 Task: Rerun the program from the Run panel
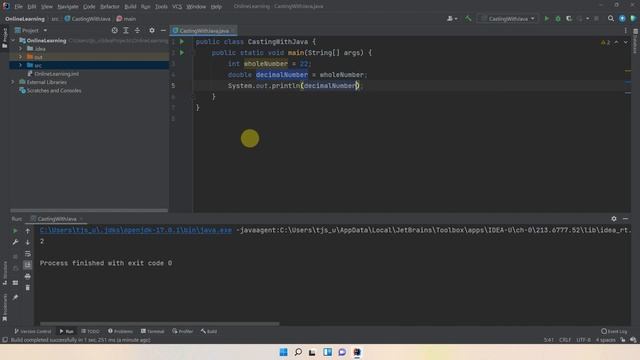[x=16, y=231]
